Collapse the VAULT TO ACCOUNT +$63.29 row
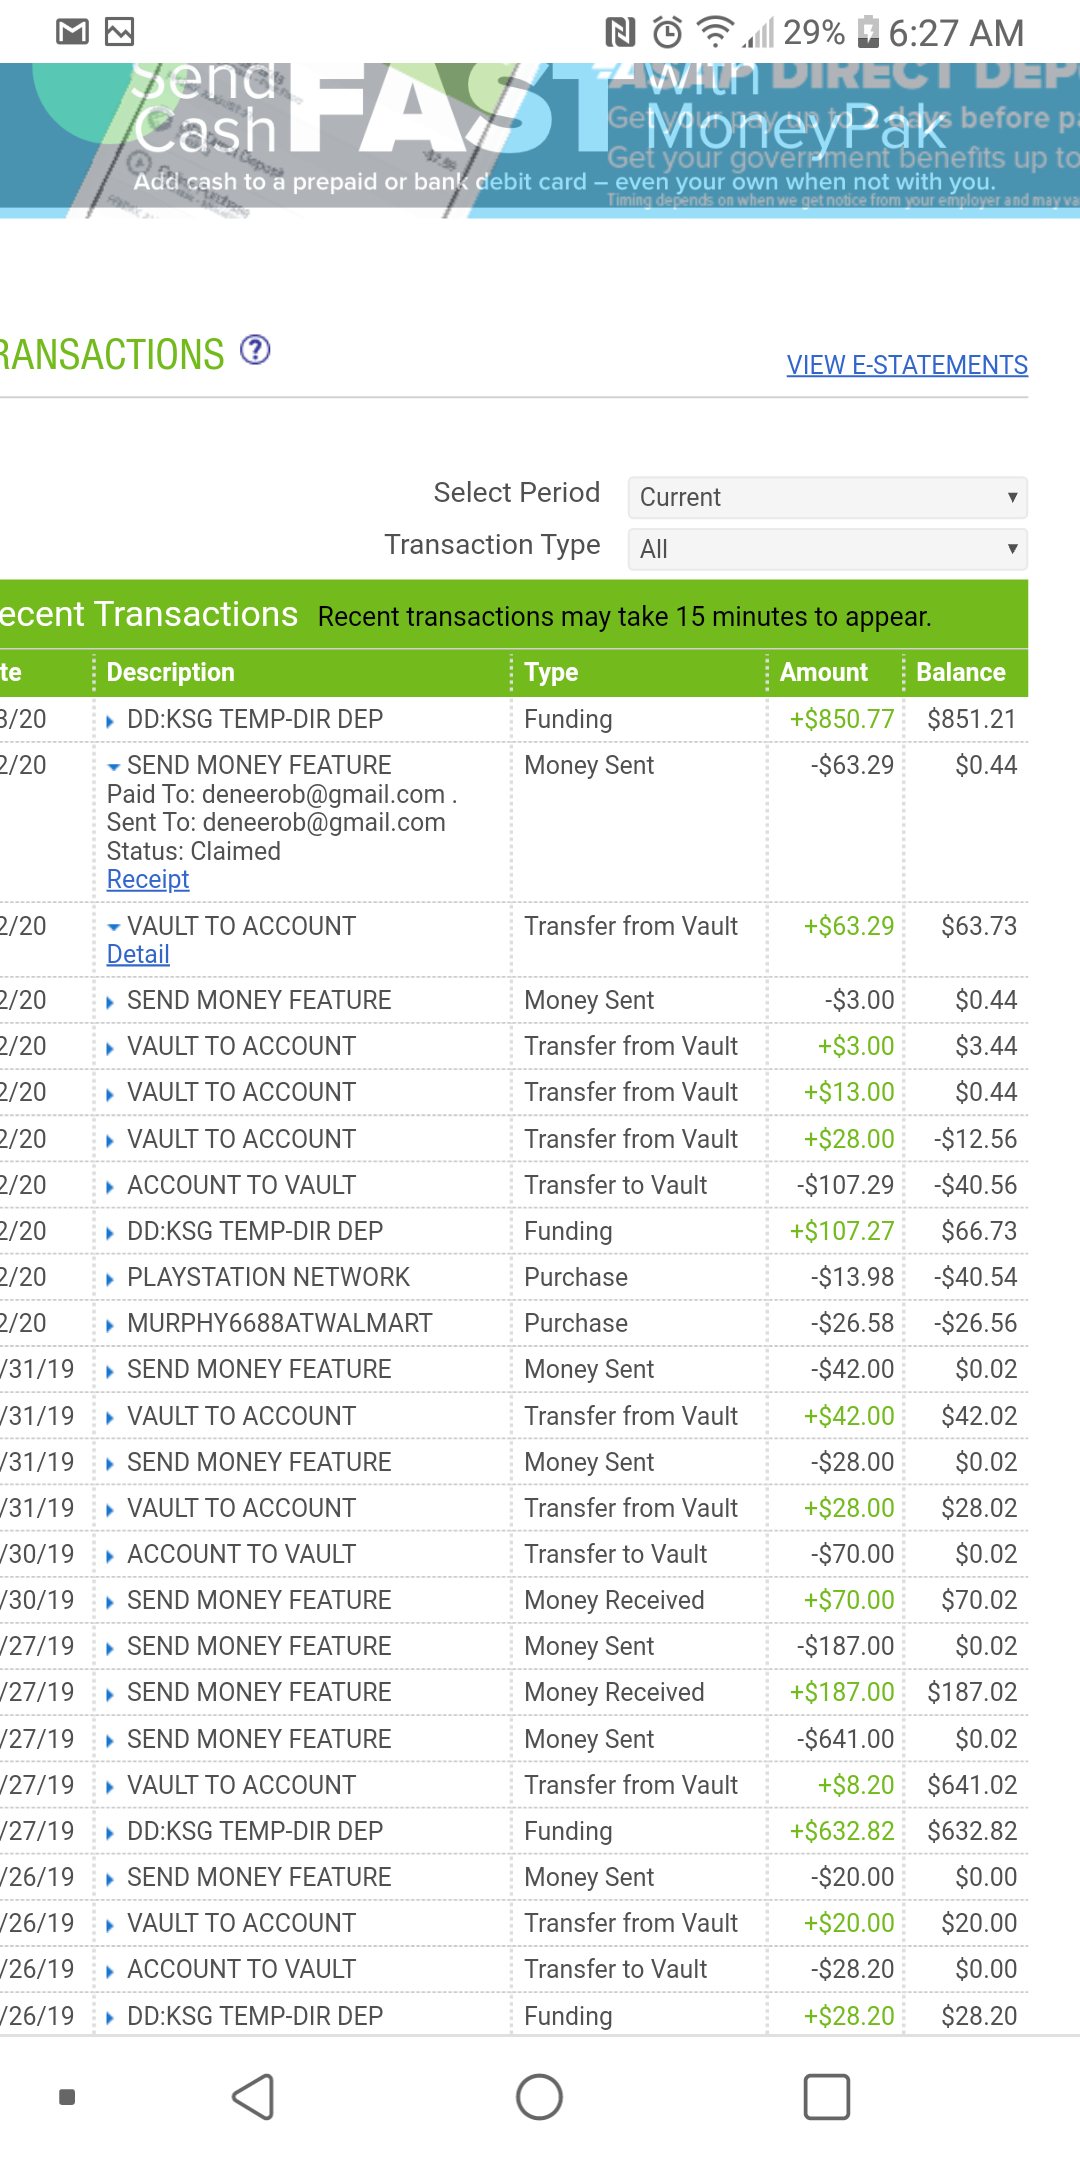The width and height of the screenshot is (1080, 2160). pos(113,928)
